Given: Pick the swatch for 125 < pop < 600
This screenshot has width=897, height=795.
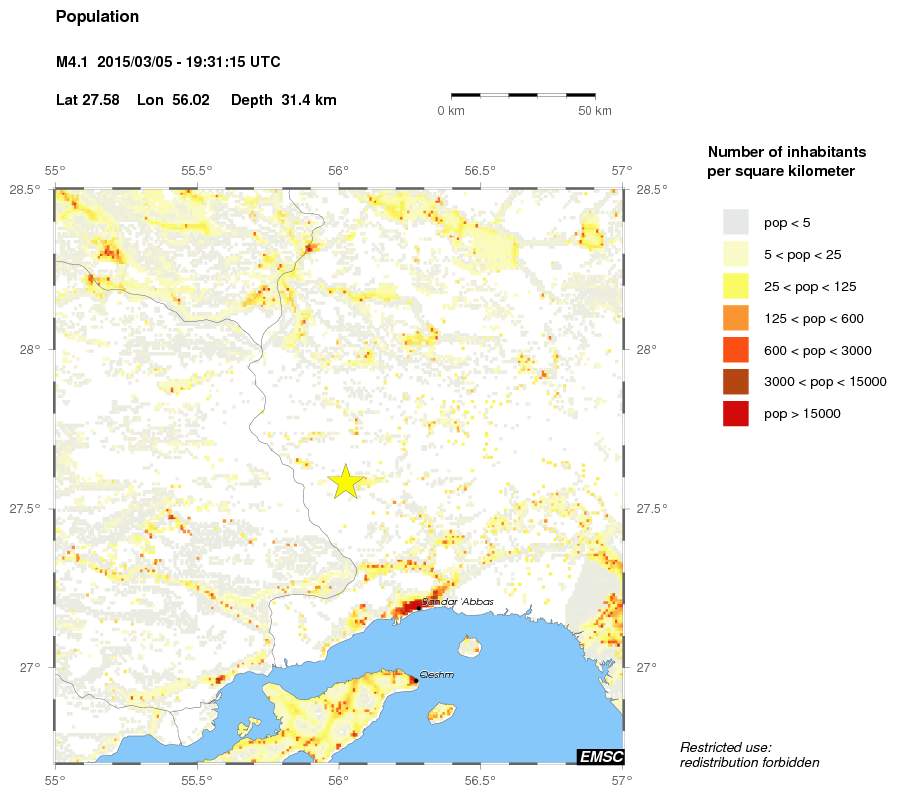Looking at the screenshot, I should [x=736, y=318].
